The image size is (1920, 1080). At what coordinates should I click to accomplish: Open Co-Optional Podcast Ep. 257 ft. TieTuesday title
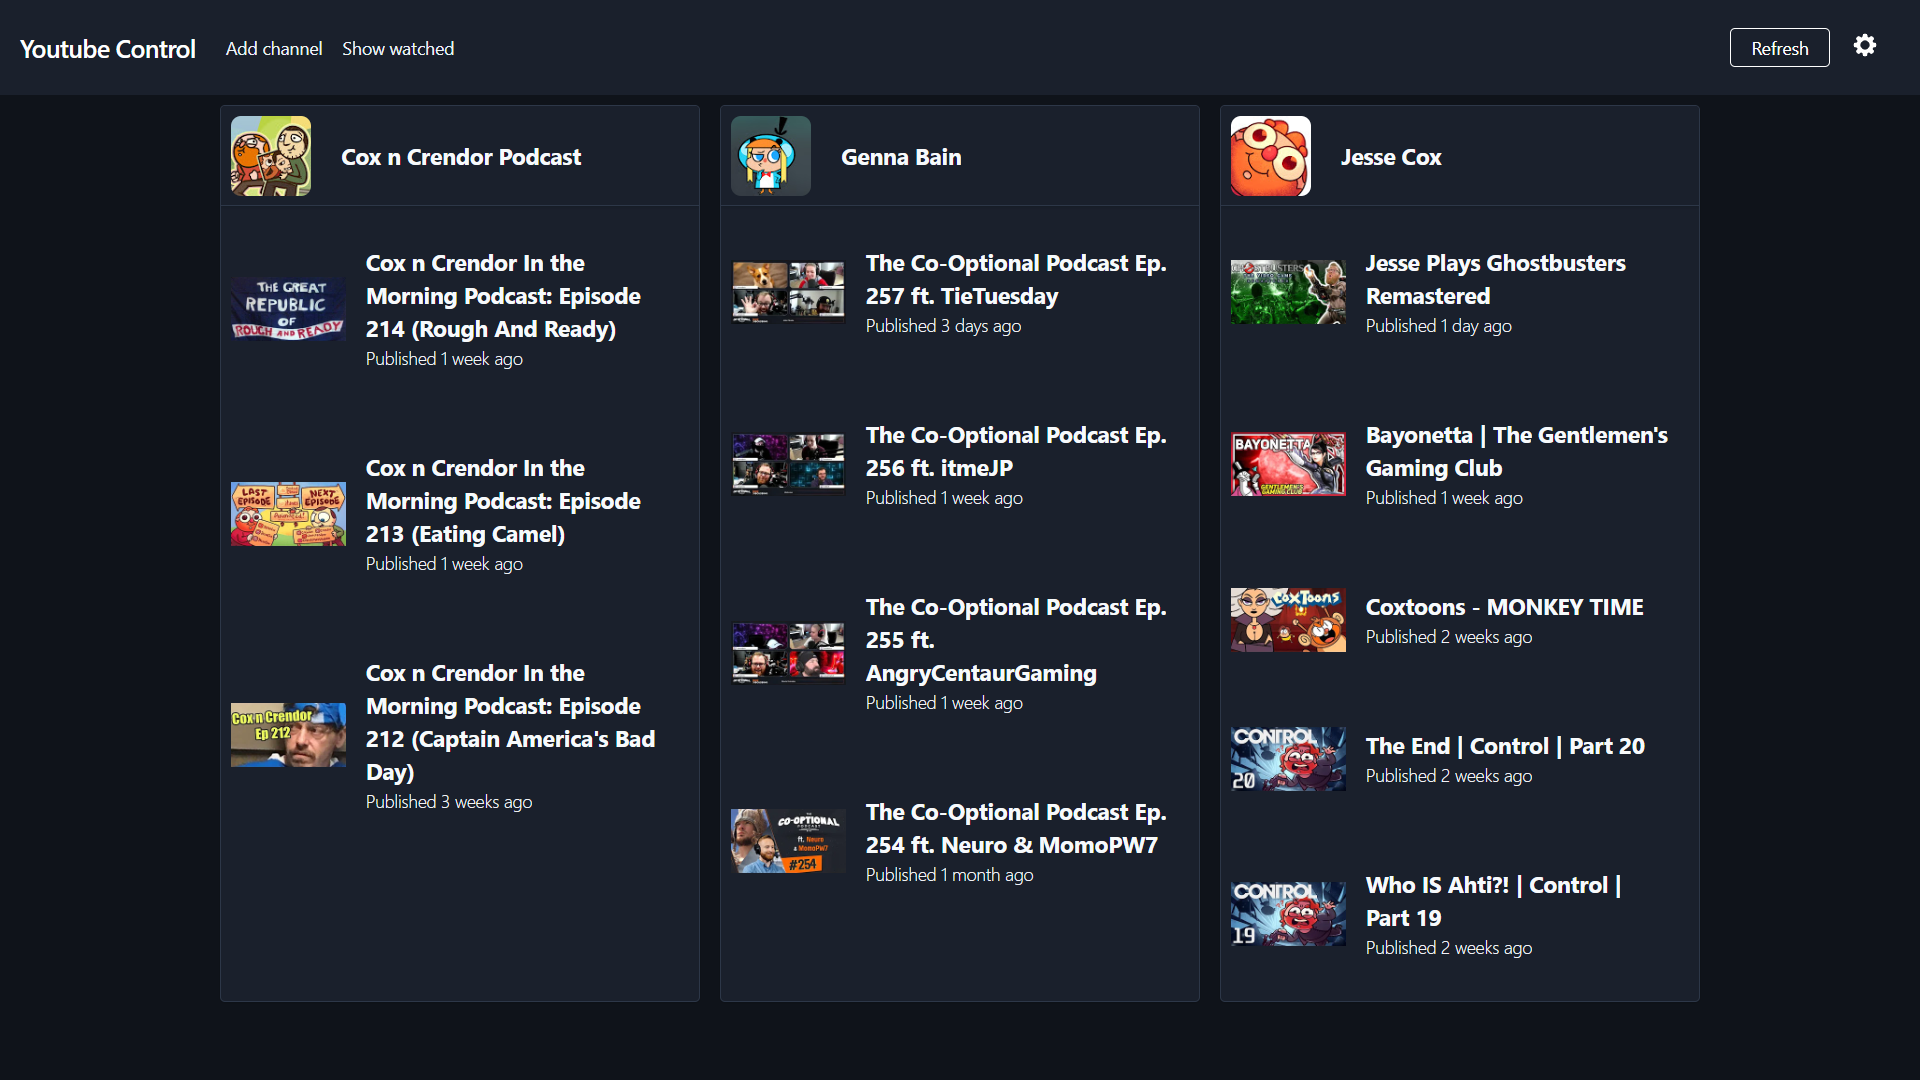(x=1015, y=279)
